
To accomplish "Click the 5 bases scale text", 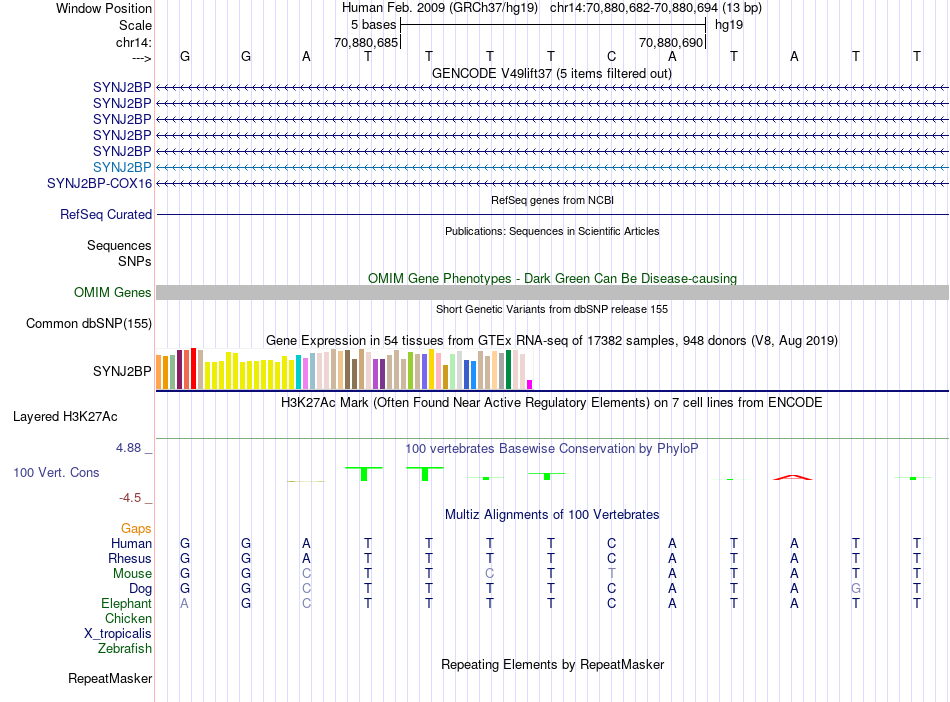I will click(x=373, y=25).
